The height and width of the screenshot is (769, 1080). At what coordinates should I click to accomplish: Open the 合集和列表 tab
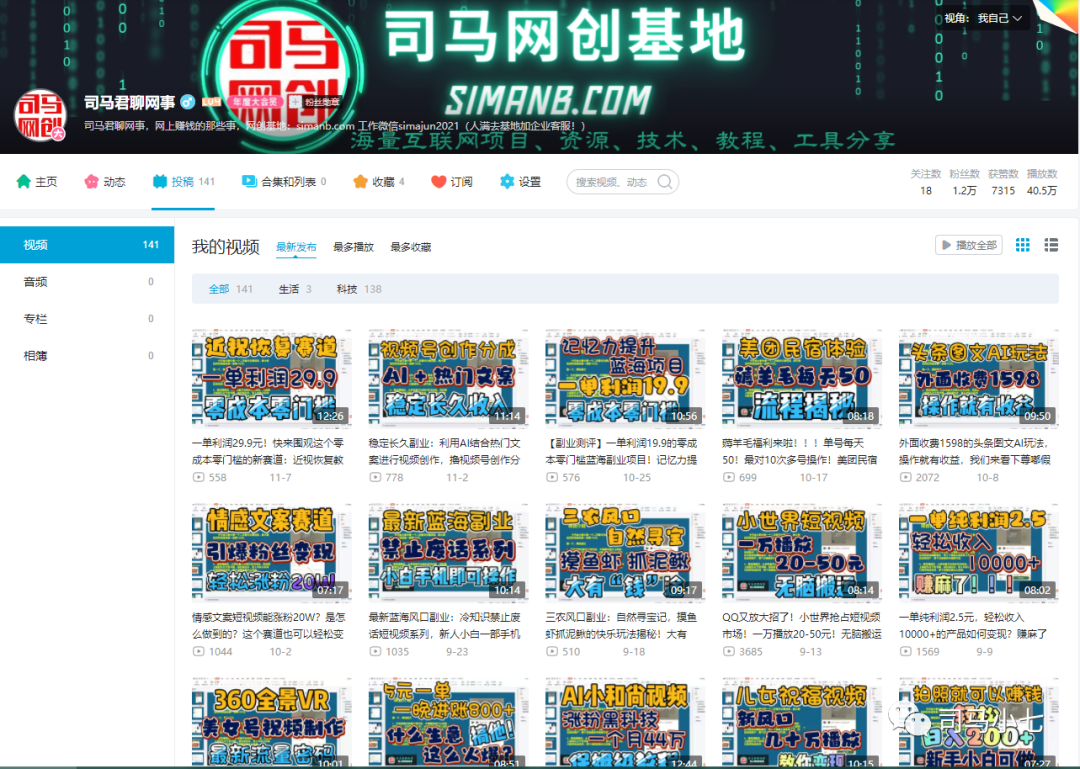pos(284,182)
